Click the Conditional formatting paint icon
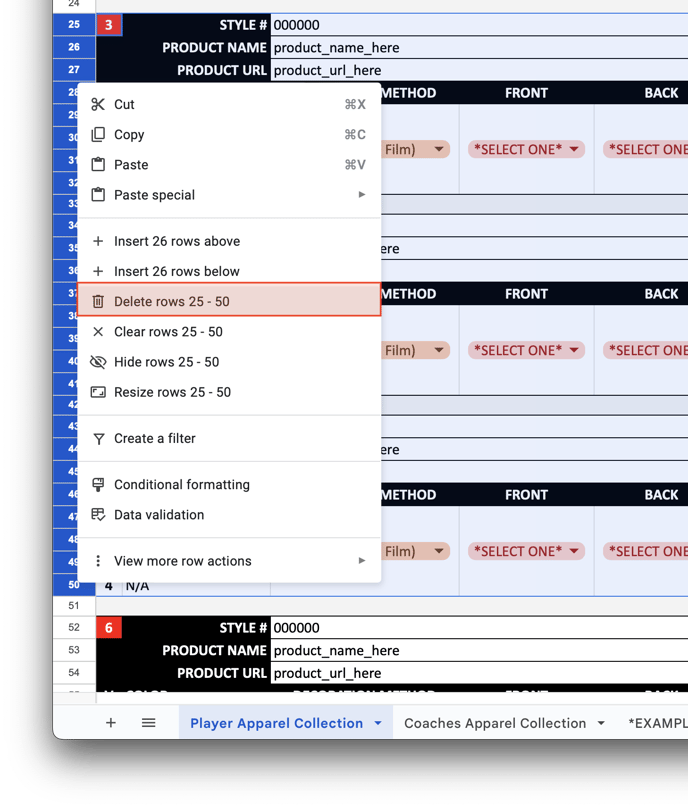 pyautogui.click(x=98, y=485)
